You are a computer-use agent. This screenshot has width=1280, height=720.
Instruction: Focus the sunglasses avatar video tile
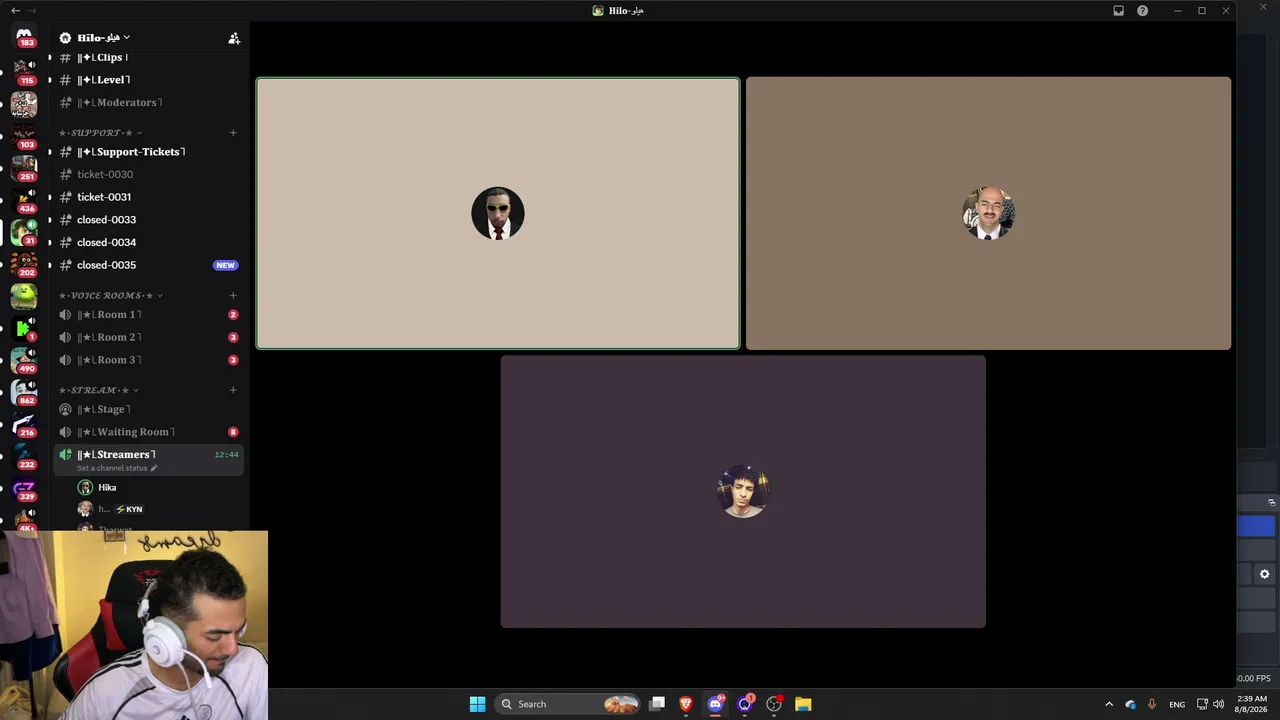[498, 213]
